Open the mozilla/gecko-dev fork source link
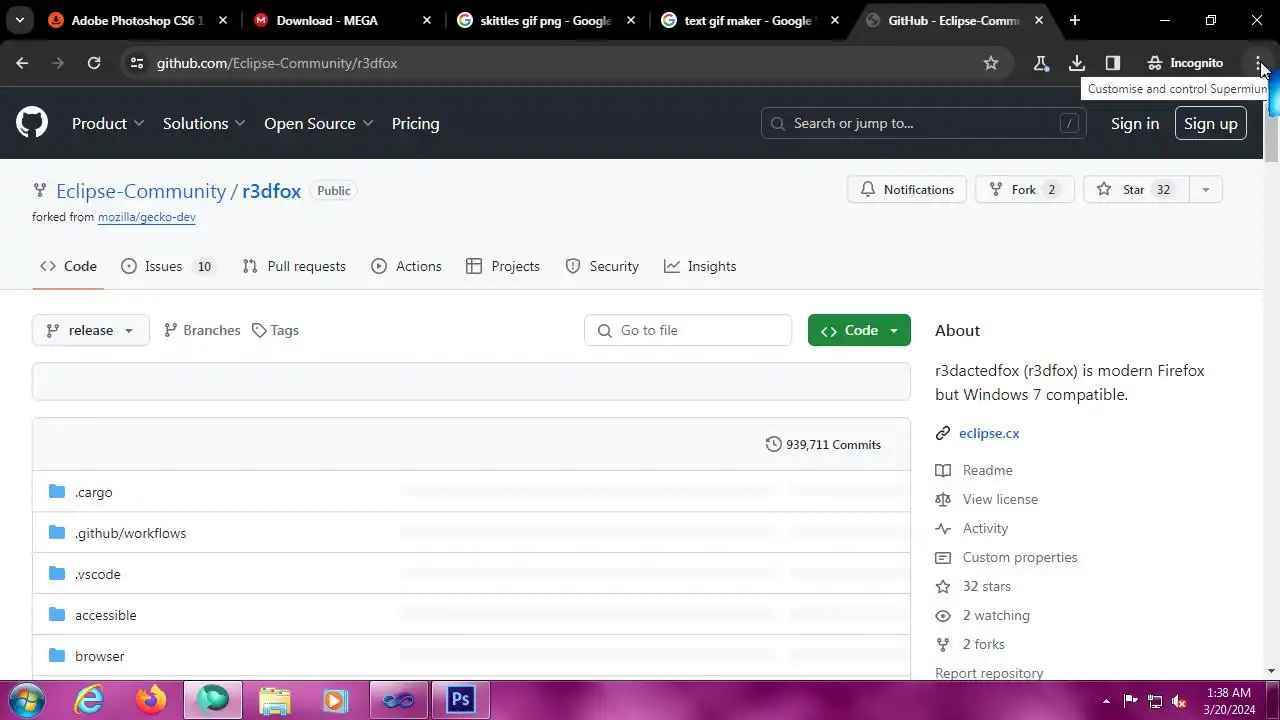1280x720 pixels. coord(146,217)
